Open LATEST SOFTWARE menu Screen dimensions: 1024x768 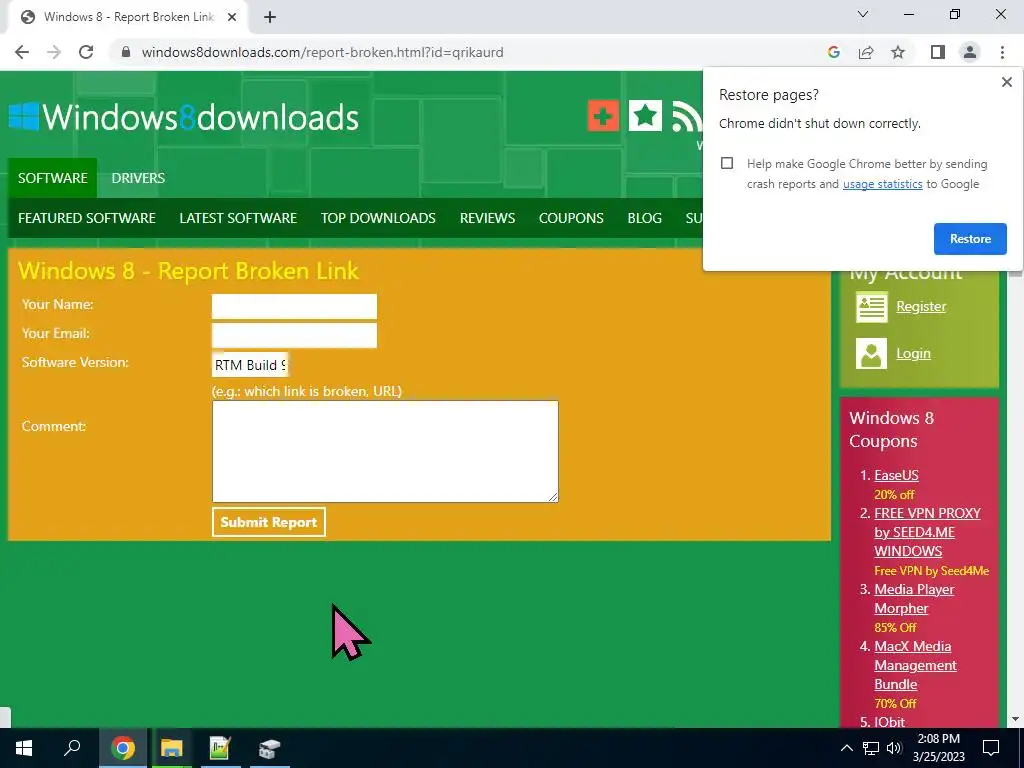point(238,218)
